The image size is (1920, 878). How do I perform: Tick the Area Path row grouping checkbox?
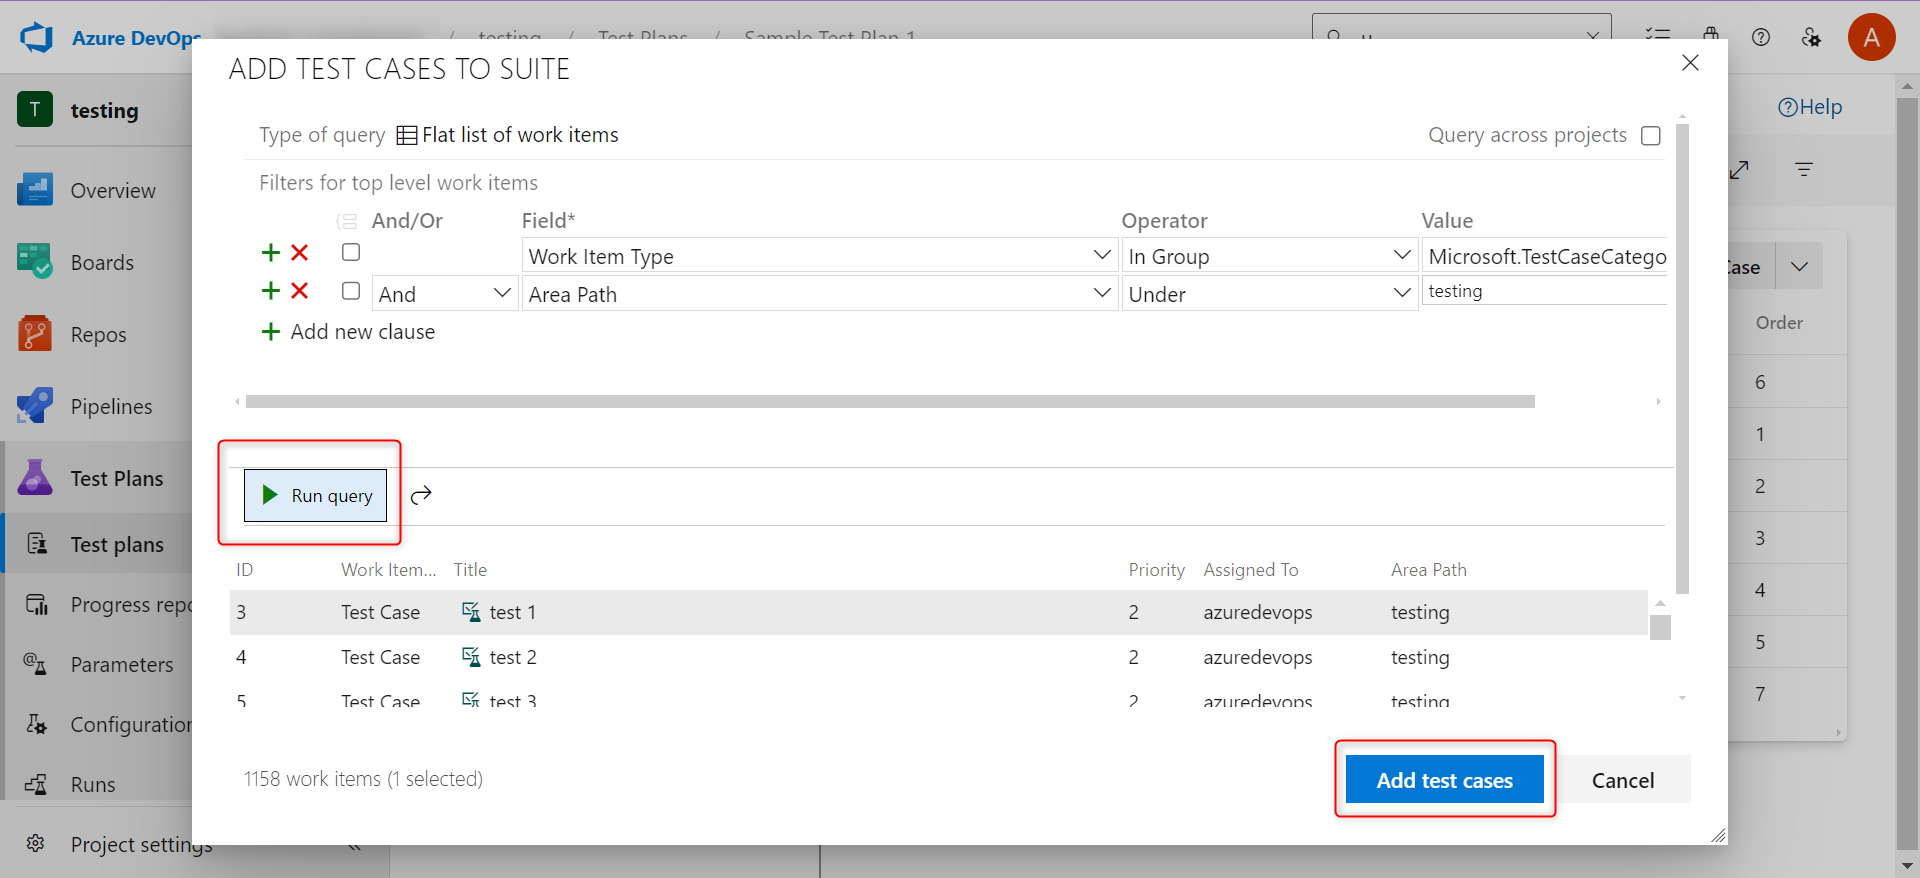pyautogui.click(x=351, y=291)
